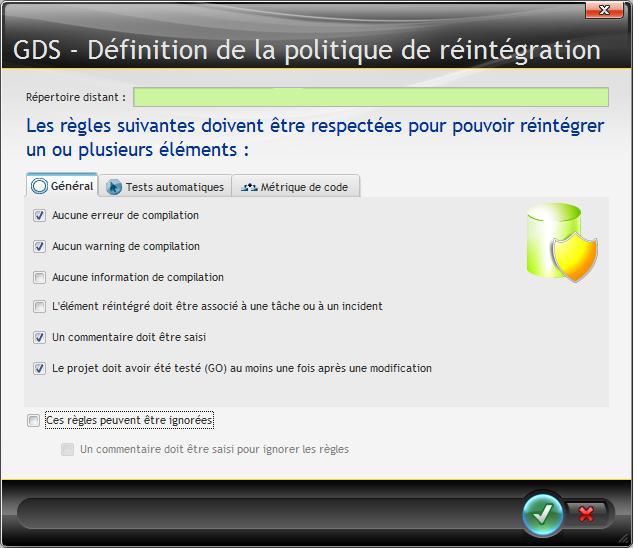Check the task or incident association rule
The width and height of the screenshot is (635, 549).
[40, 307]
